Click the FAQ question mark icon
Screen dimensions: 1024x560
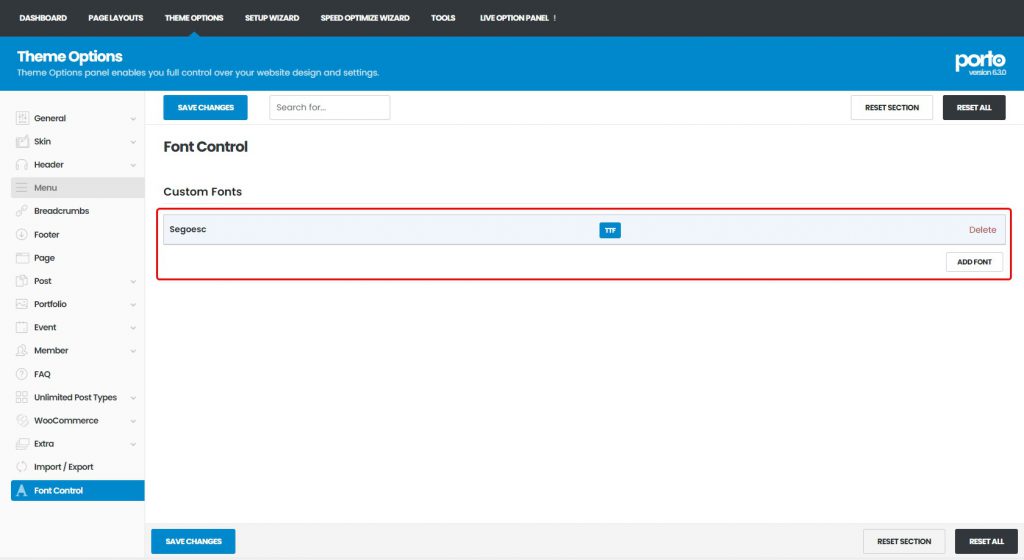(22, 374)
